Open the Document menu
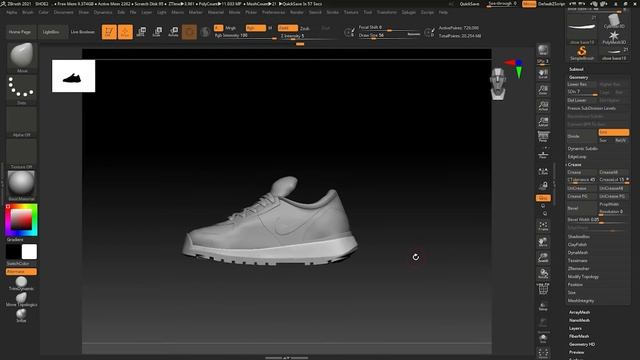 [x=64, y=12]
